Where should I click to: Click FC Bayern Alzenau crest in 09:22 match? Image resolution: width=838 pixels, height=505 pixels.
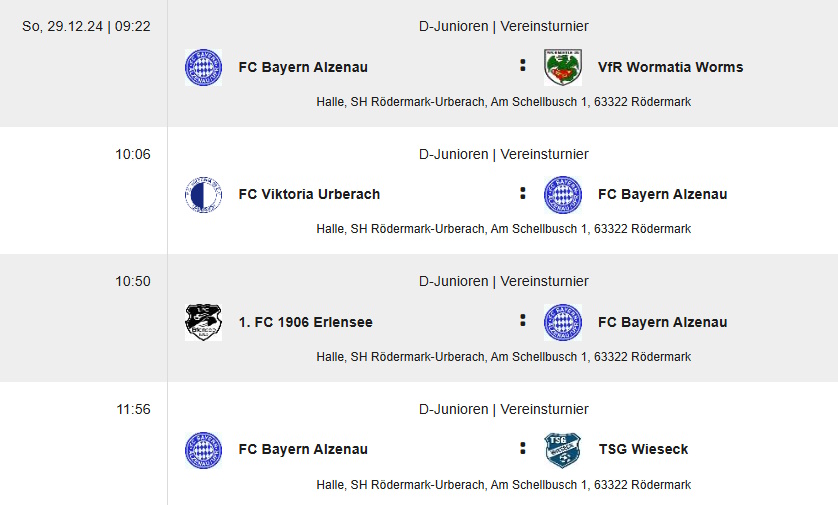click(x=203, y=67)
